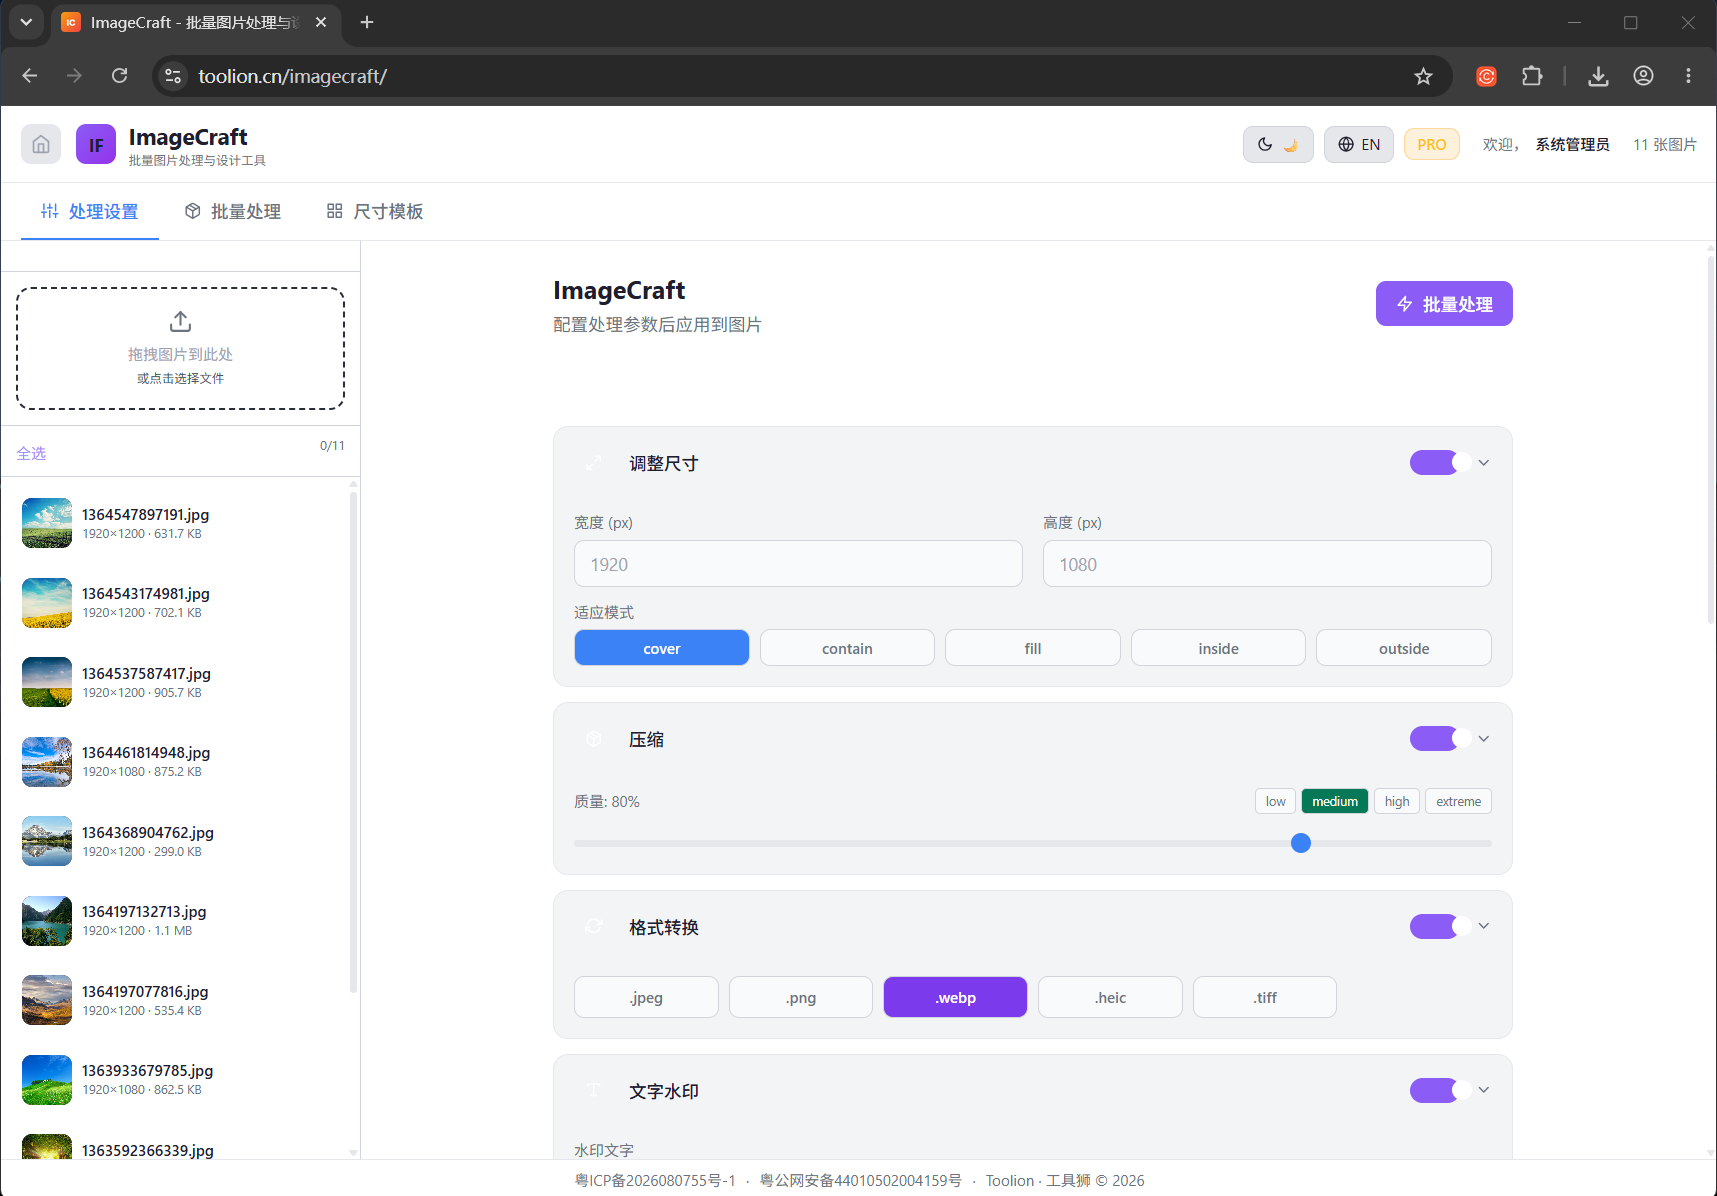Open the 处理设置 tab
This screenshot has width=1717, height=1196.
pos(90,211)
